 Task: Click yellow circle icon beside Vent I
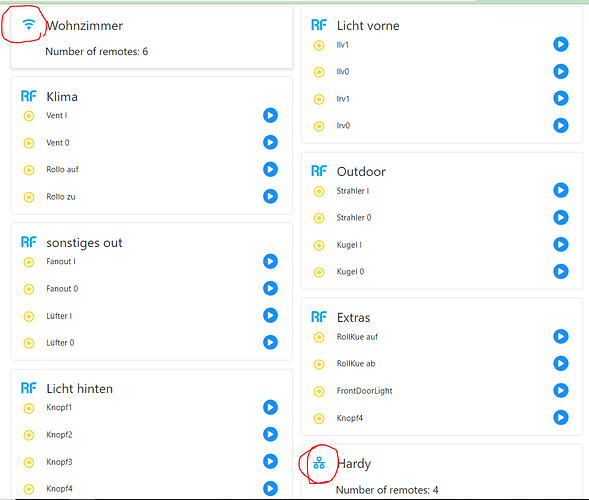click(29, 116)
